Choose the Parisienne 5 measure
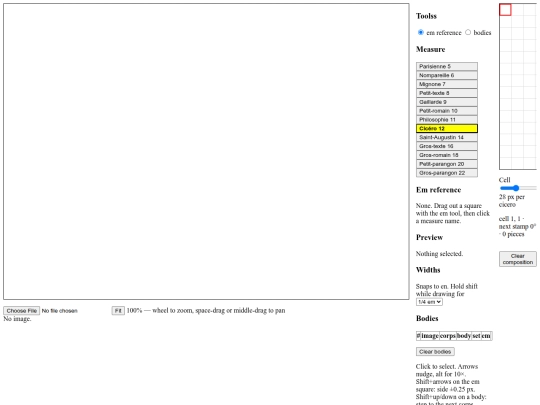This screenshot has height=405, width=540. pos(447,66)
